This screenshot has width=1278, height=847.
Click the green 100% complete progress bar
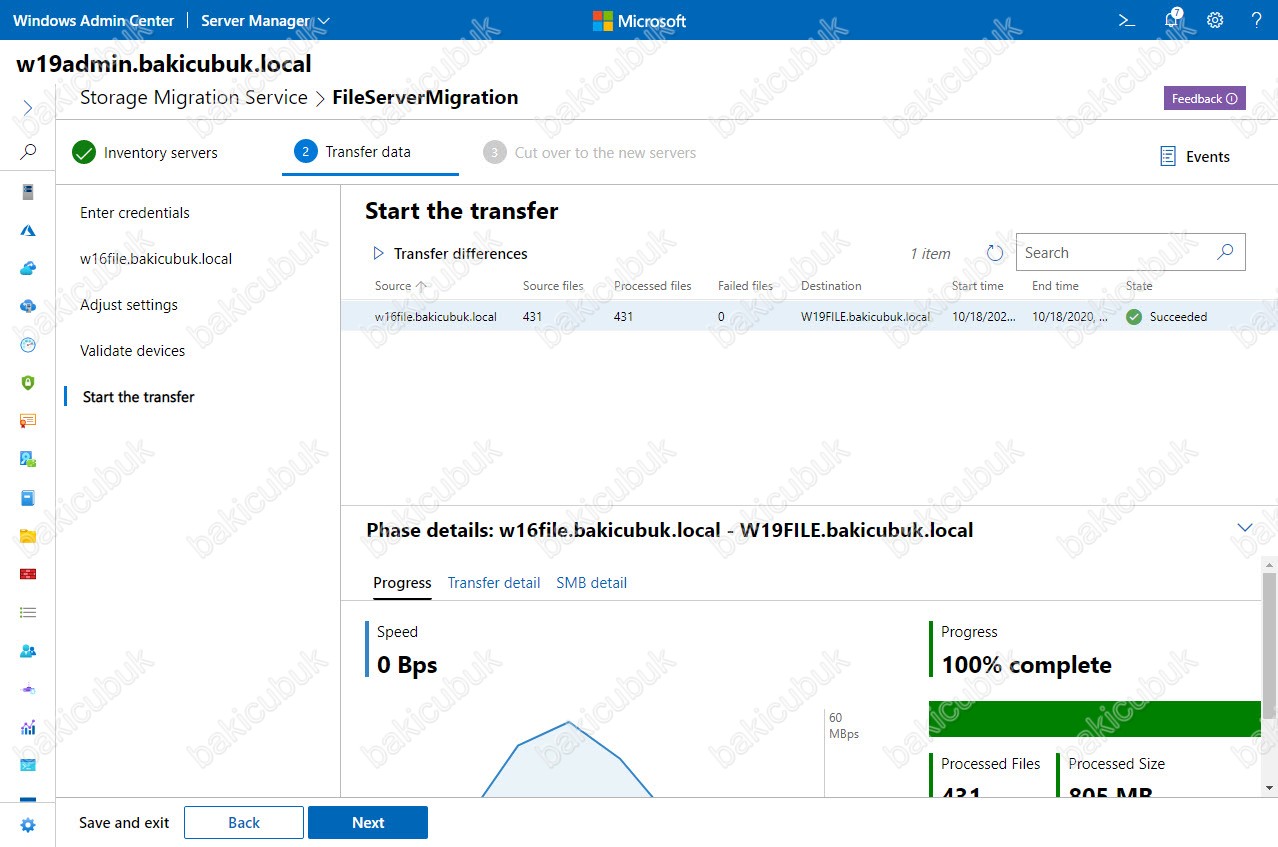1095,719
